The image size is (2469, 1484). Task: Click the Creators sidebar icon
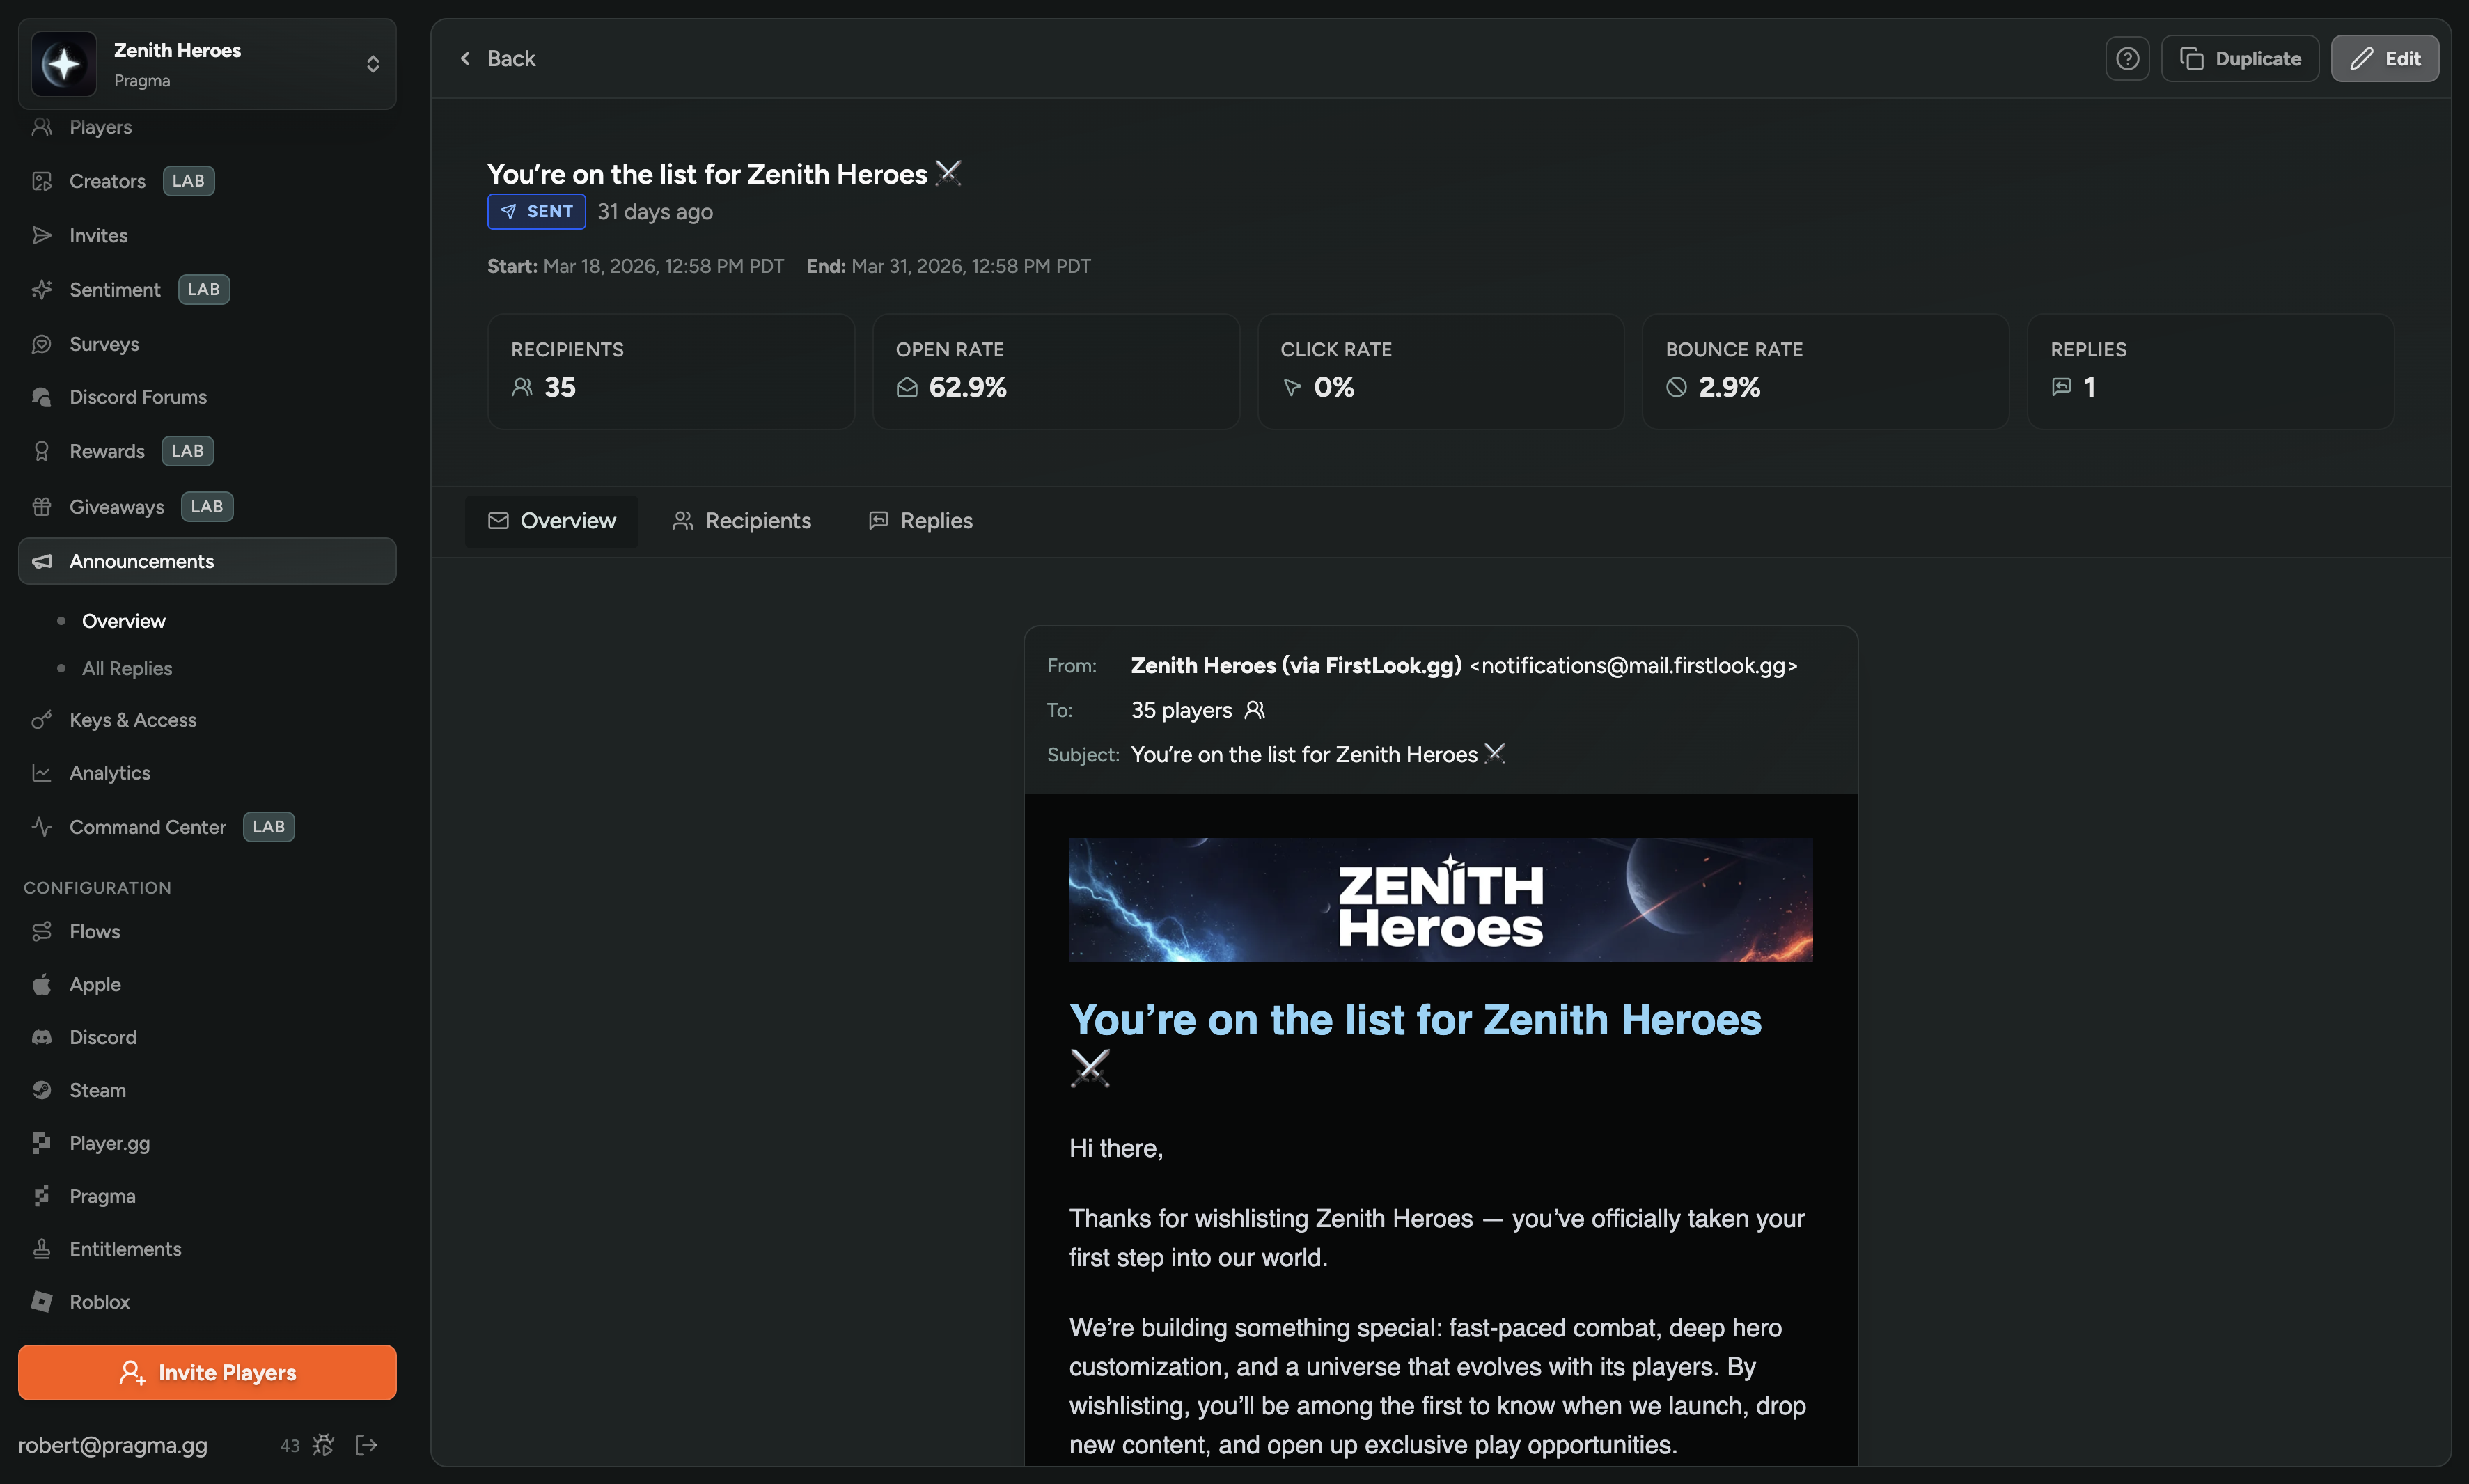(x=42, y=181)
